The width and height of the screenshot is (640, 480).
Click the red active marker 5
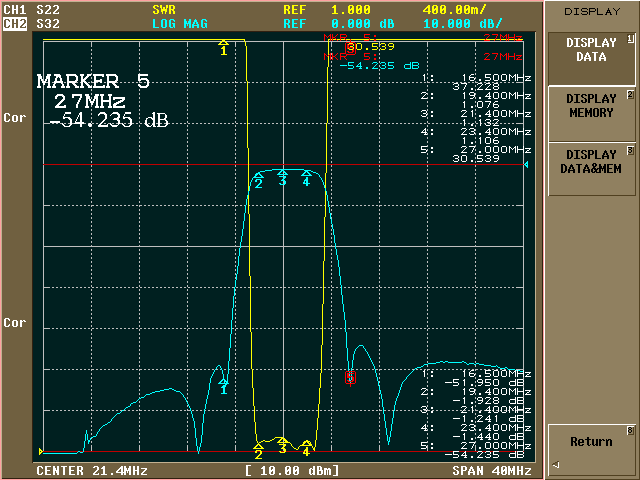pyautogui.click(x=350, y=378)
